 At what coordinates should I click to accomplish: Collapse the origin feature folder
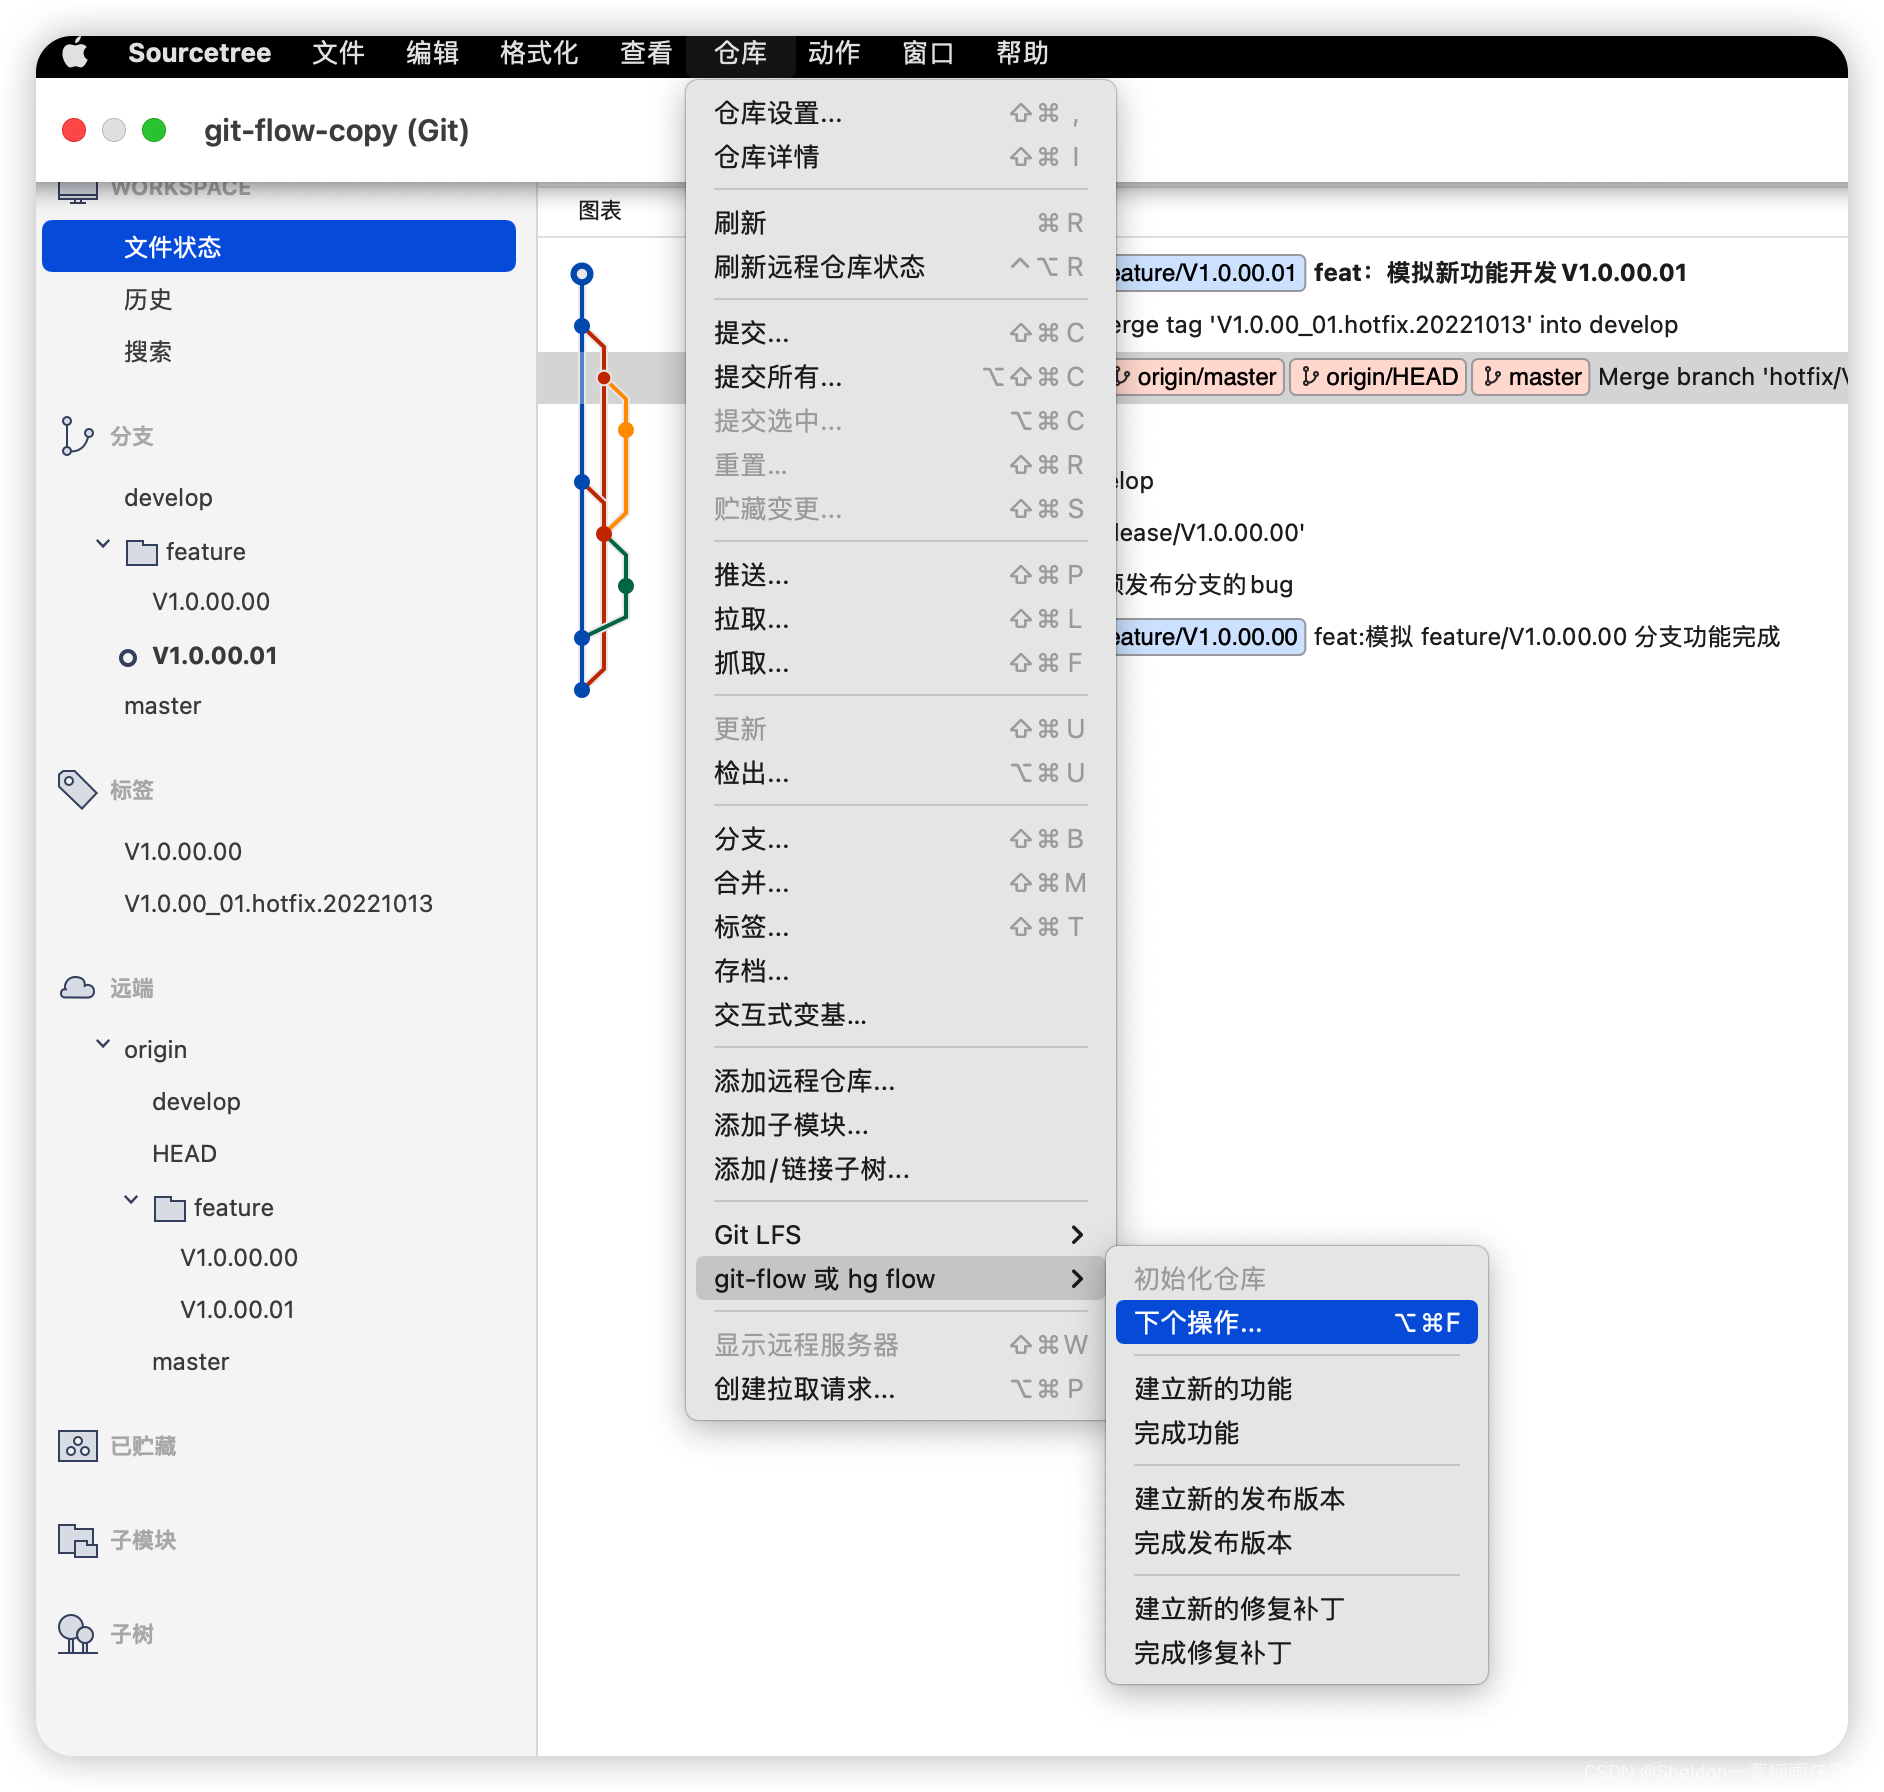tap(131, 1200)
